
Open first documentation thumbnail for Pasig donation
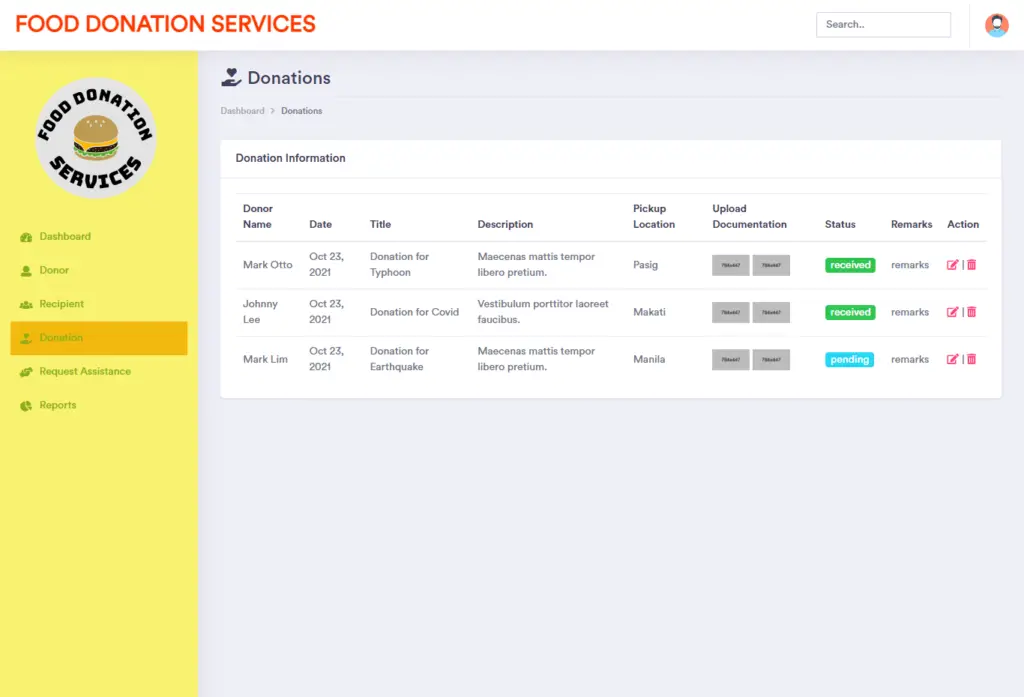(729, 264)
